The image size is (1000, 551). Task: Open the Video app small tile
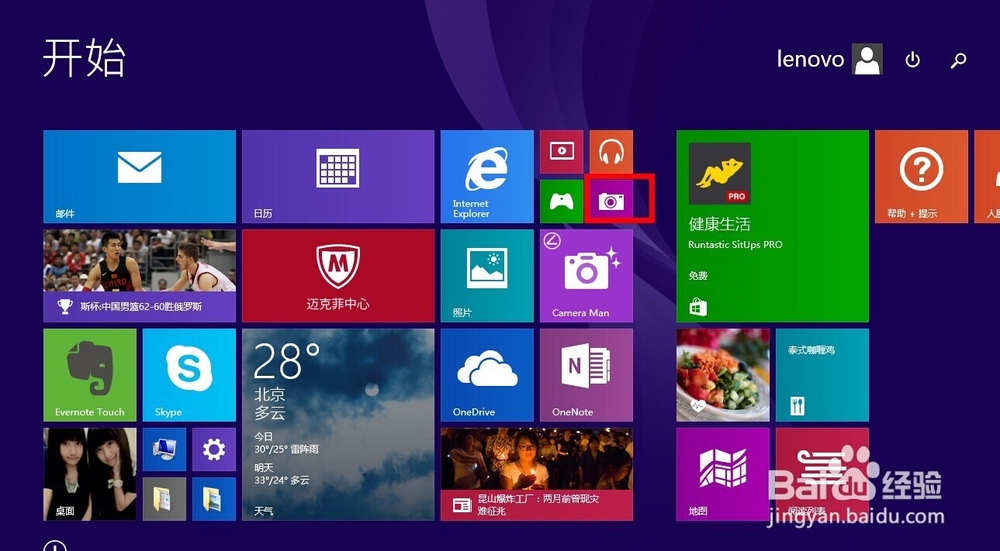click(x=562, y=152)
